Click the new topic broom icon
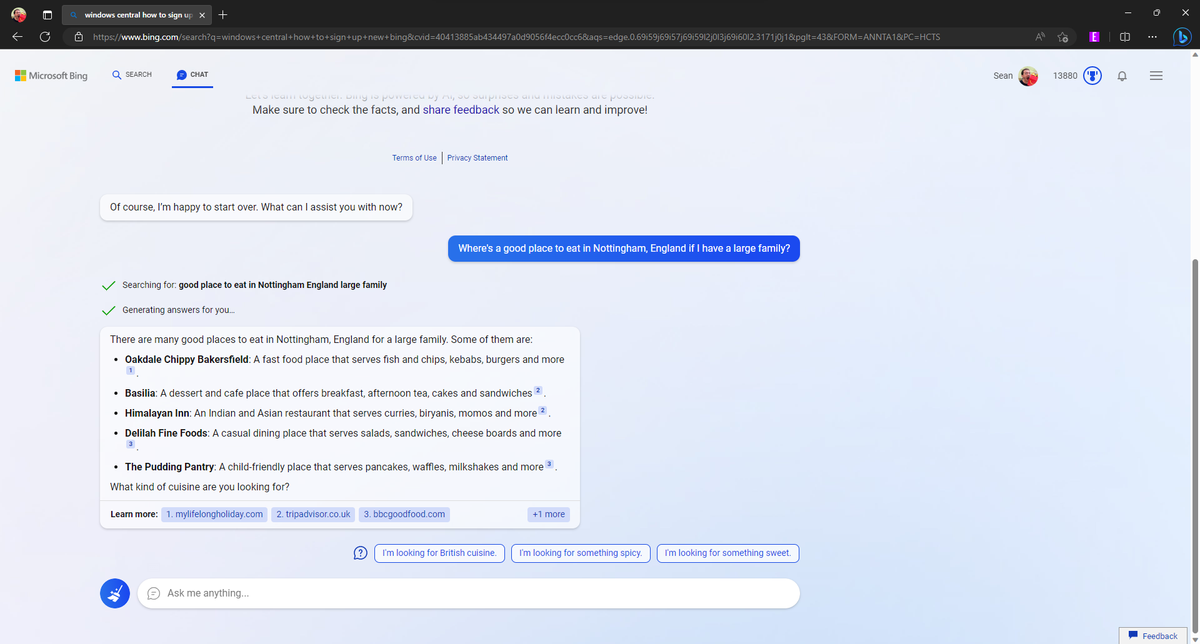The height and width of the screenshot is (644, 1200). pos(115,593)
